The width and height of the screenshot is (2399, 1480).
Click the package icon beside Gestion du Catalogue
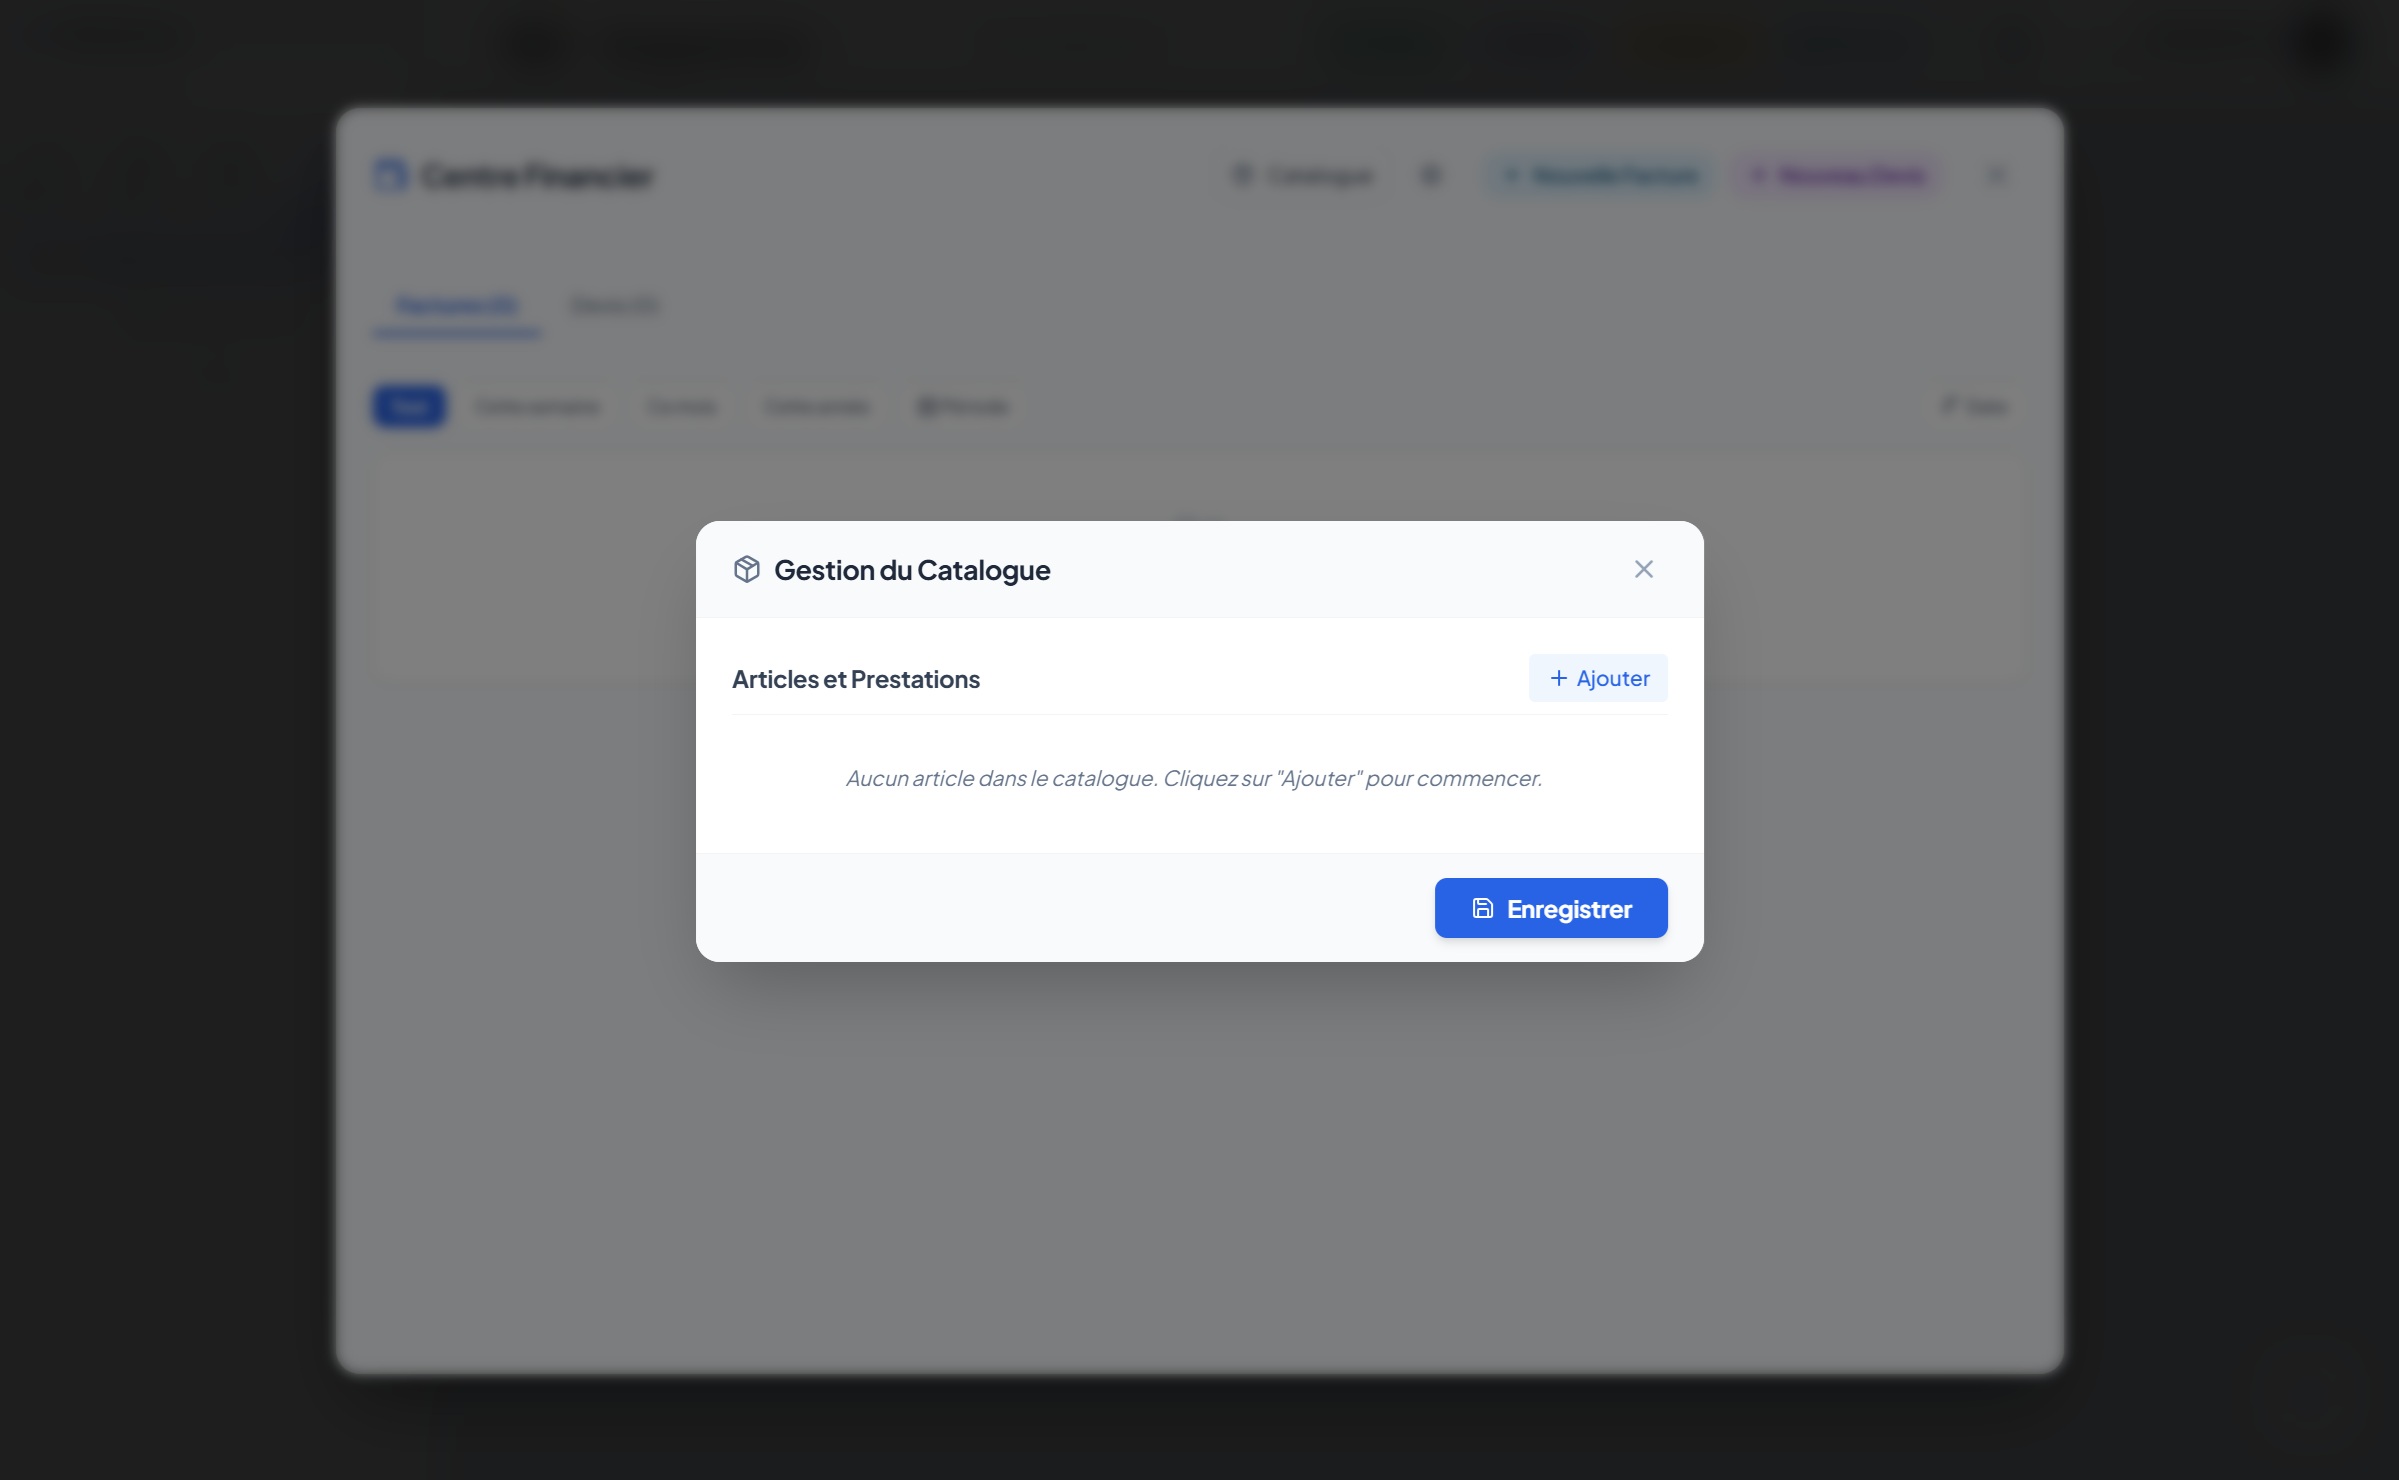pyautogui.click(x=747, y=569)
